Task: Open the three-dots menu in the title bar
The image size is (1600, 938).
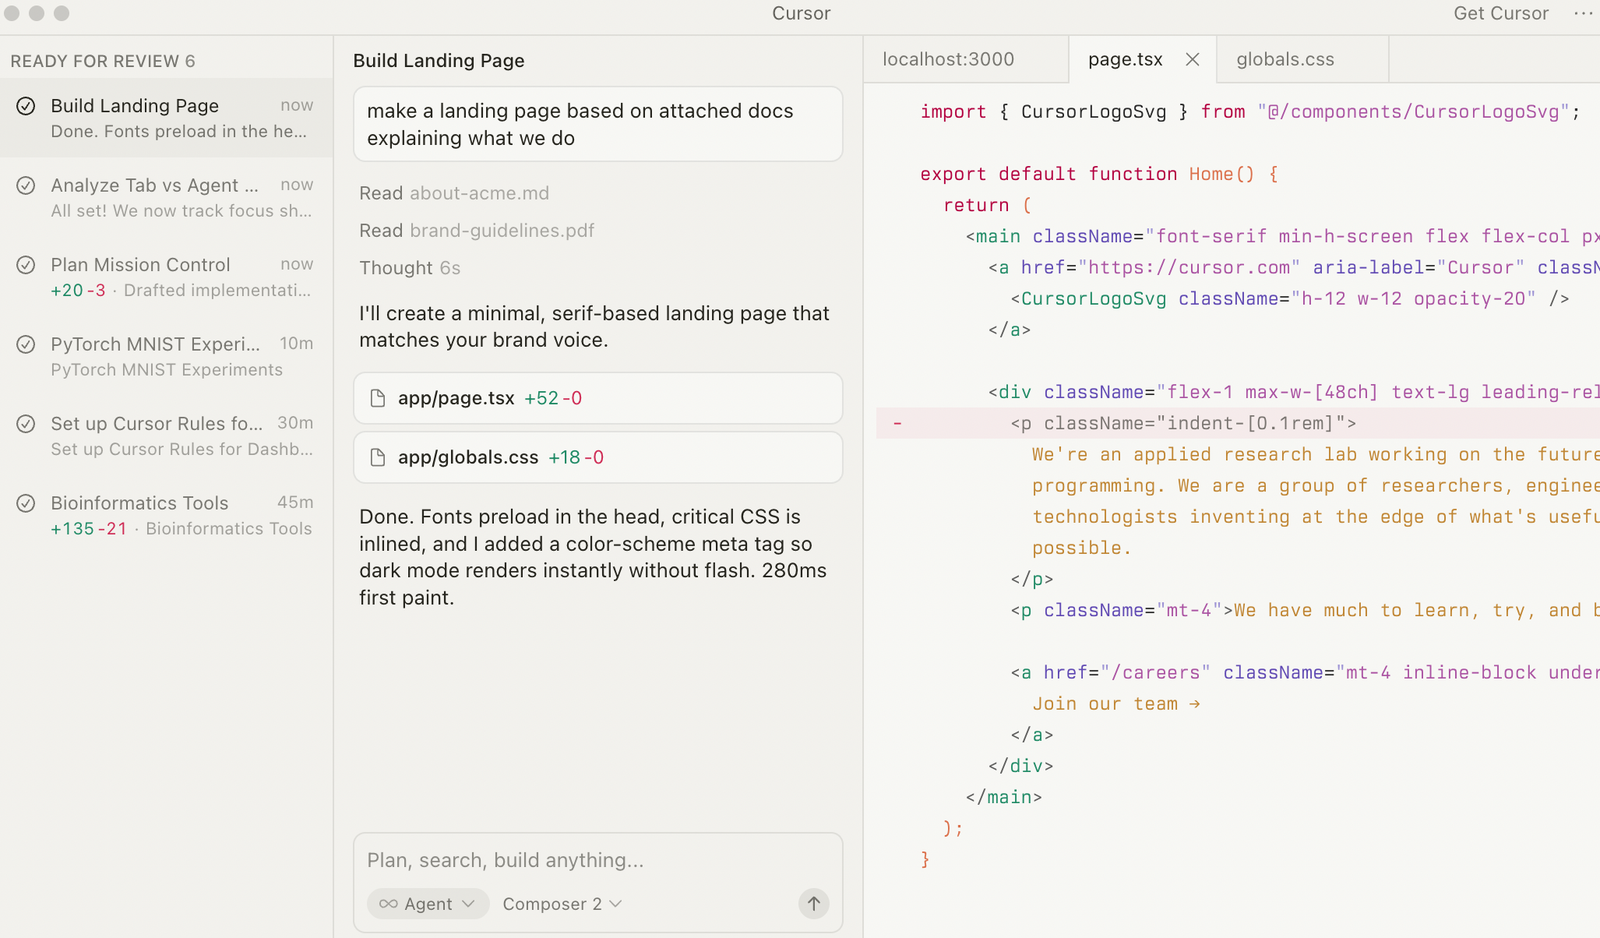Action: (1583, 13)
